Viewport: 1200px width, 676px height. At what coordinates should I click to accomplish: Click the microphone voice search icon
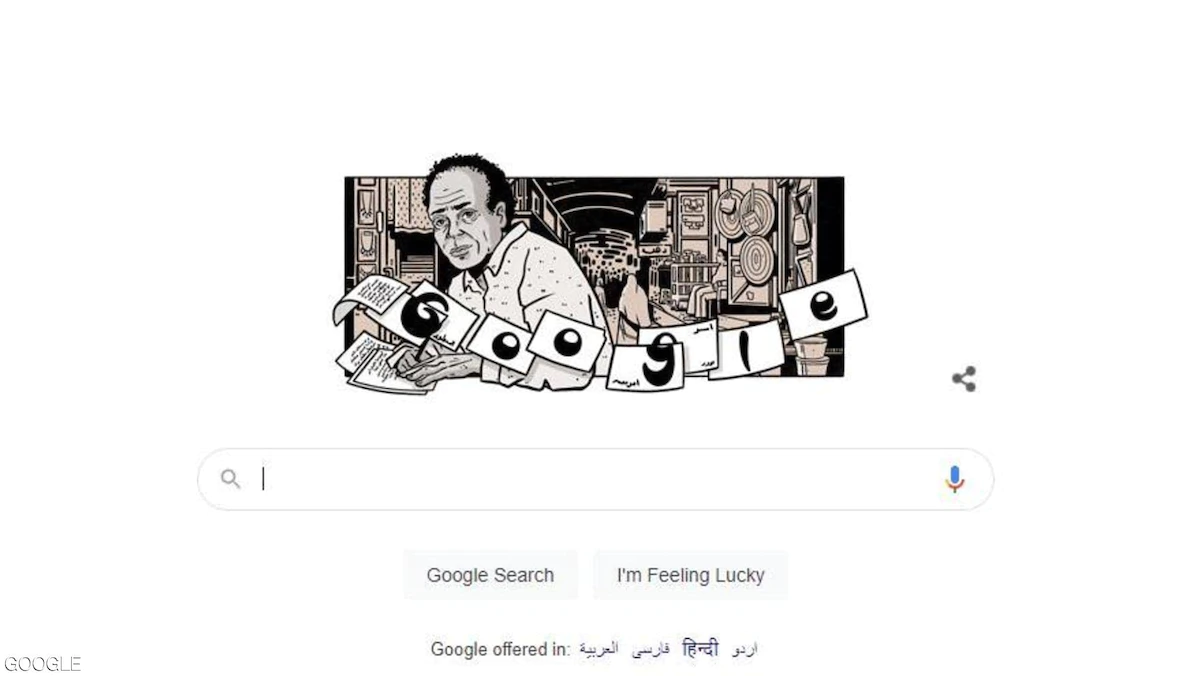[955, 479]
